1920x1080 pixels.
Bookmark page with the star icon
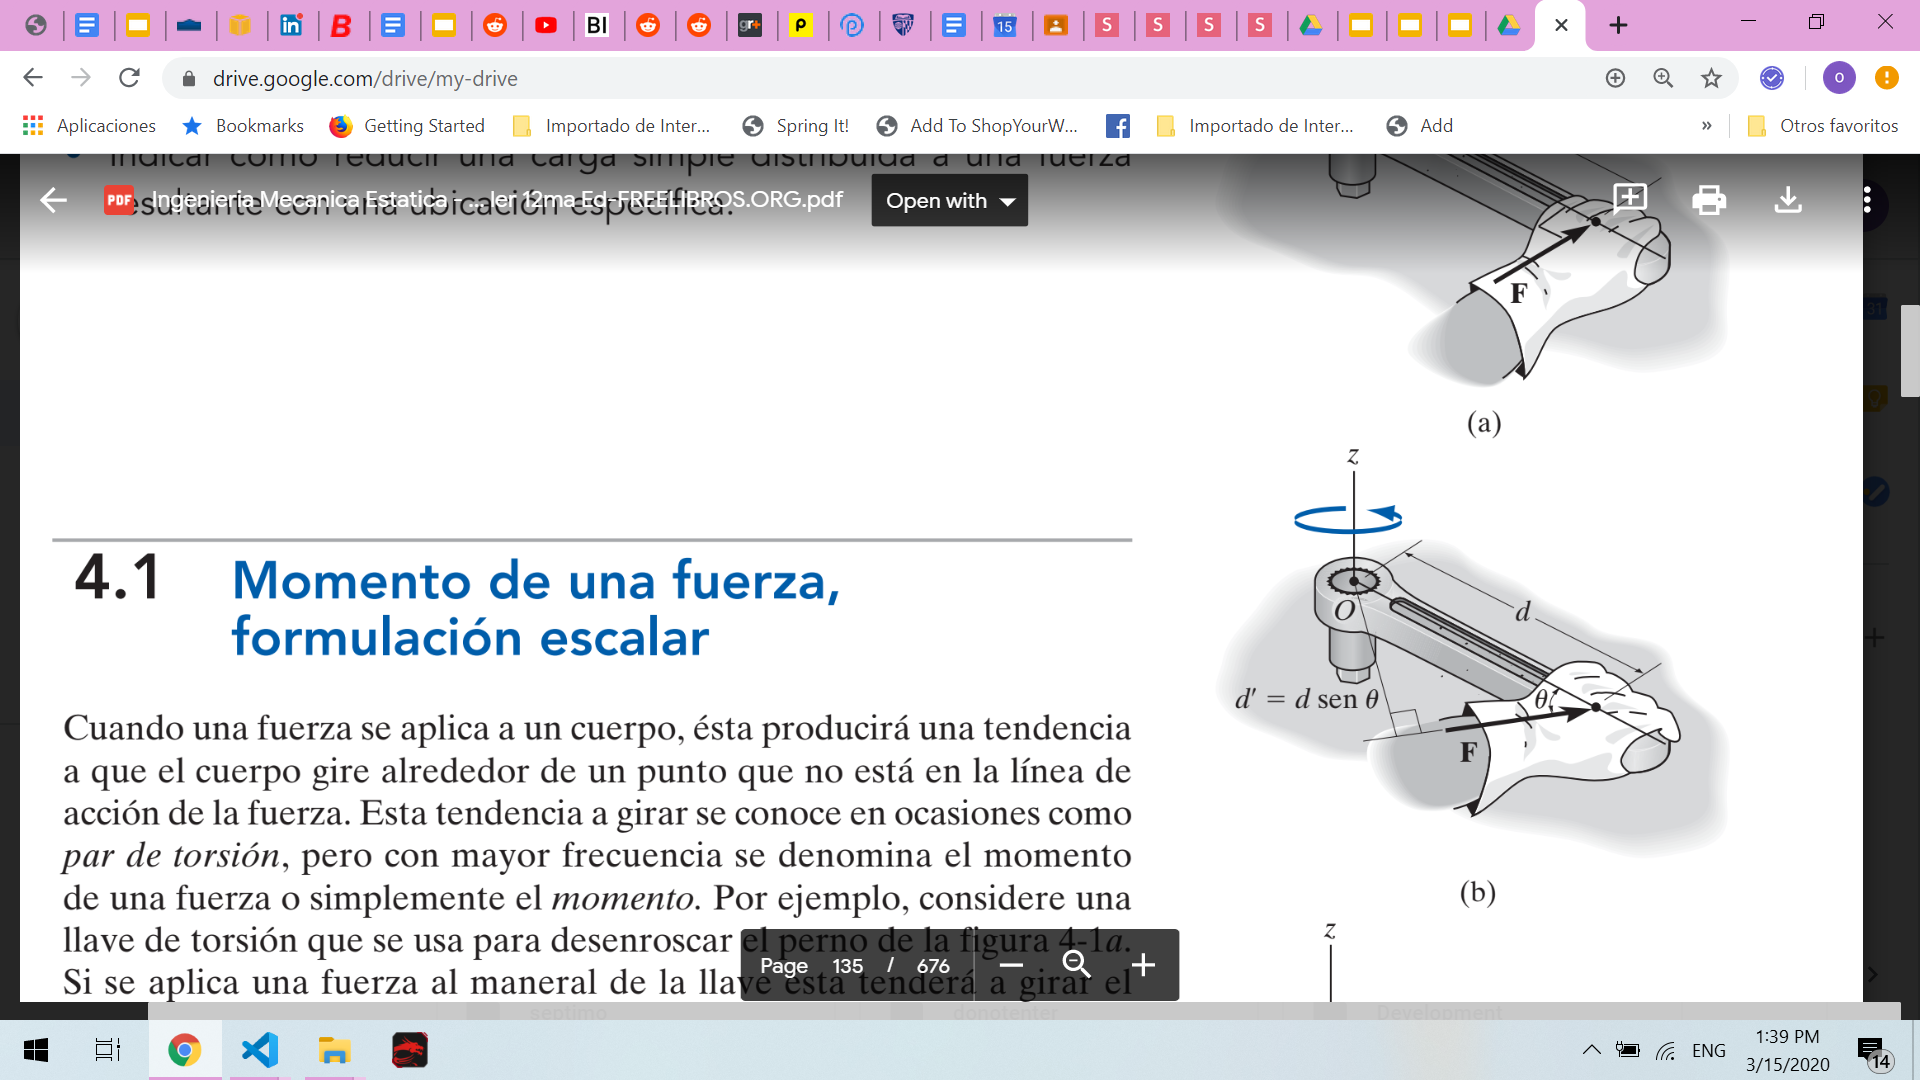point(1711,78)
